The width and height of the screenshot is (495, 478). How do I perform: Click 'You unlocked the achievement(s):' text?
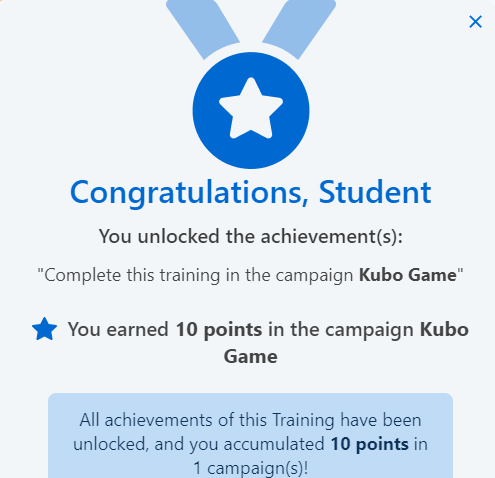pos(251,237)
